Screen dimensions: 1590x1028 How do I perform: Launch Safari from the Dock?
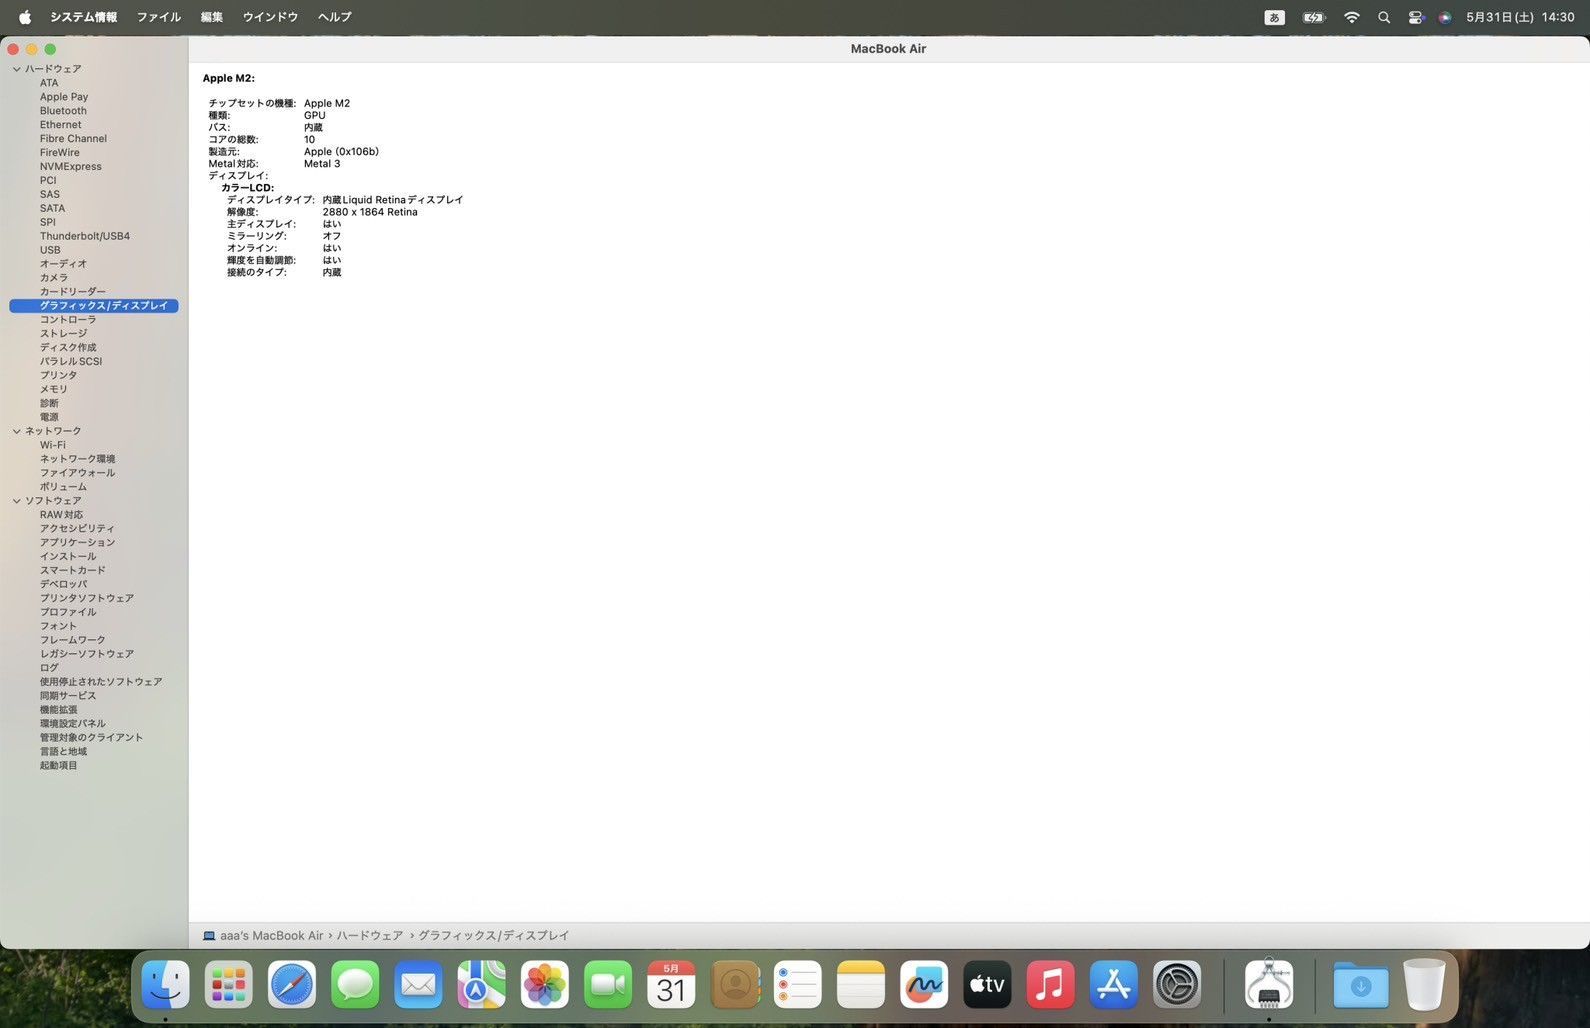point(292,985)
